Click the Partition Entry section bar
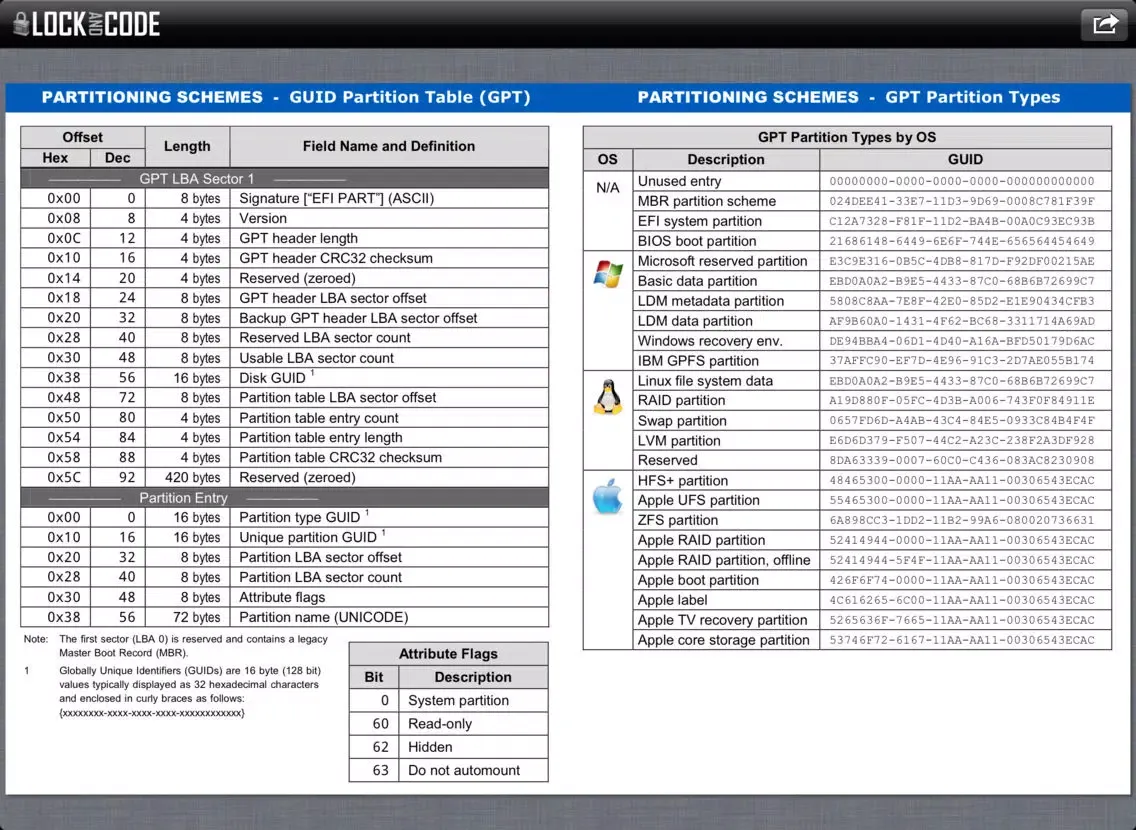Screen dimensions: 1136x830 [x=284, y=497]
